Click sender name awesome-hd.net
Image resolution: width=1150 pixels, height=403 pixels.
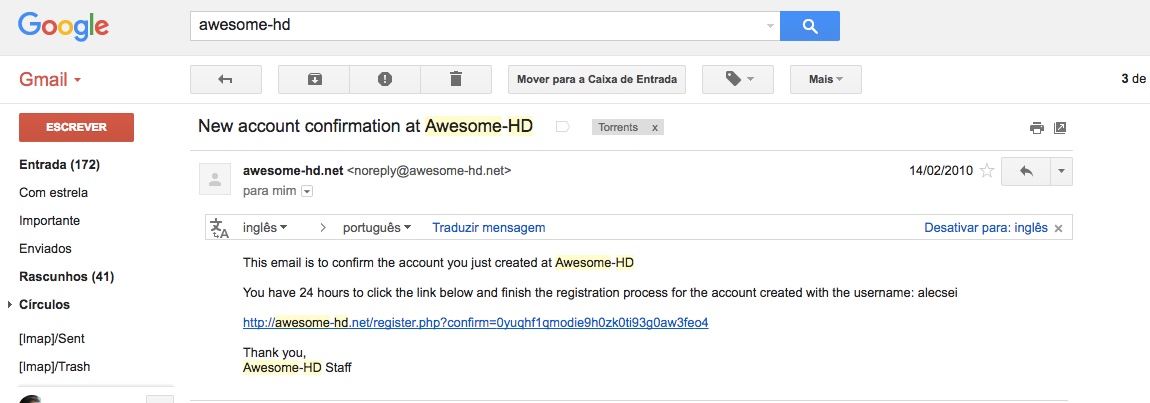(293, 171)
